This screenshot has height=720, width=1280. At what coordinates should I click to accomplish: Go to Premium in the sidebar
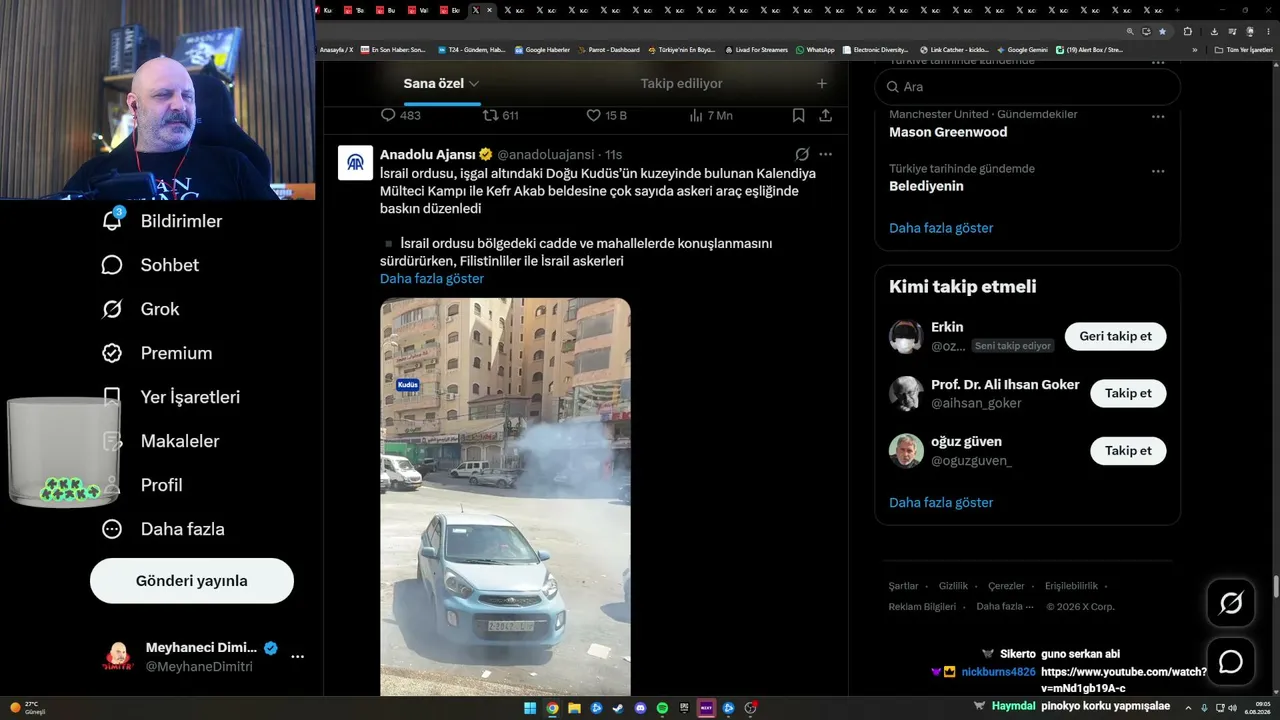157,353
